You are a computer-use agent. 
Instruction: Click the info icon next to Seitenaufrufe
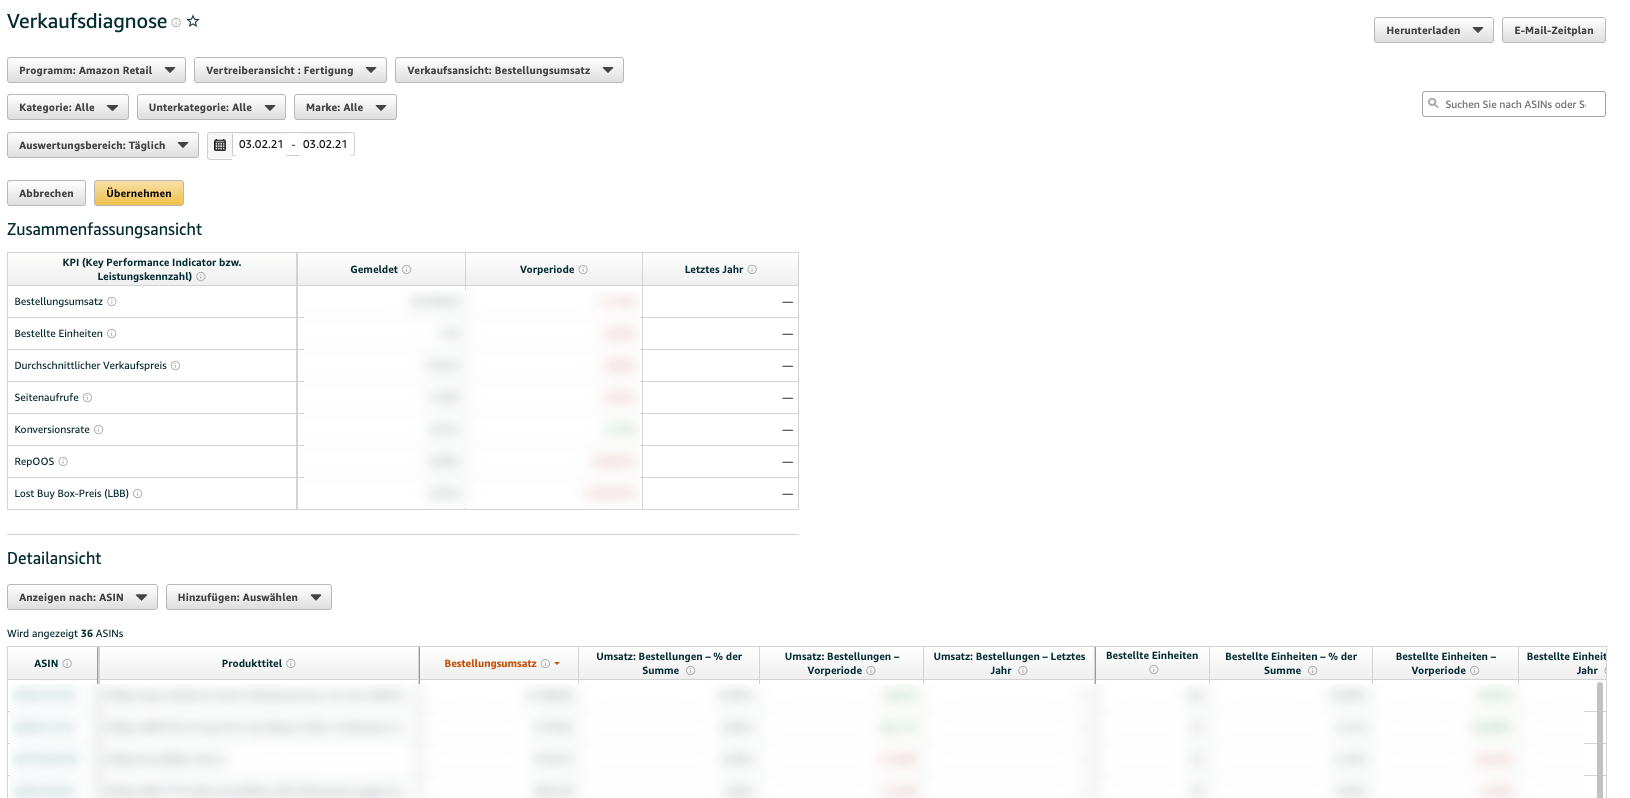[x=87, y=398]
